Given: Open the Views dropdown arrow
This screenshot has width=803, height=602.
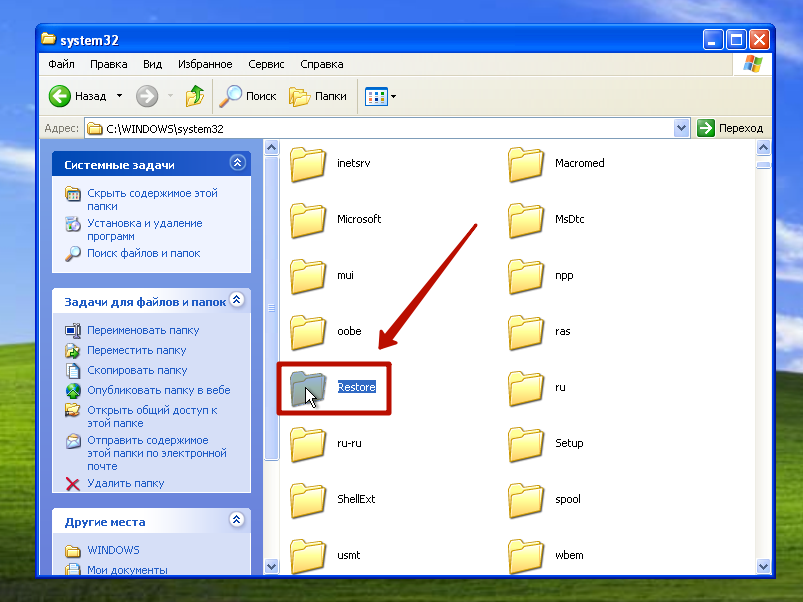Looking at the screenshot, I should [393, 96].
